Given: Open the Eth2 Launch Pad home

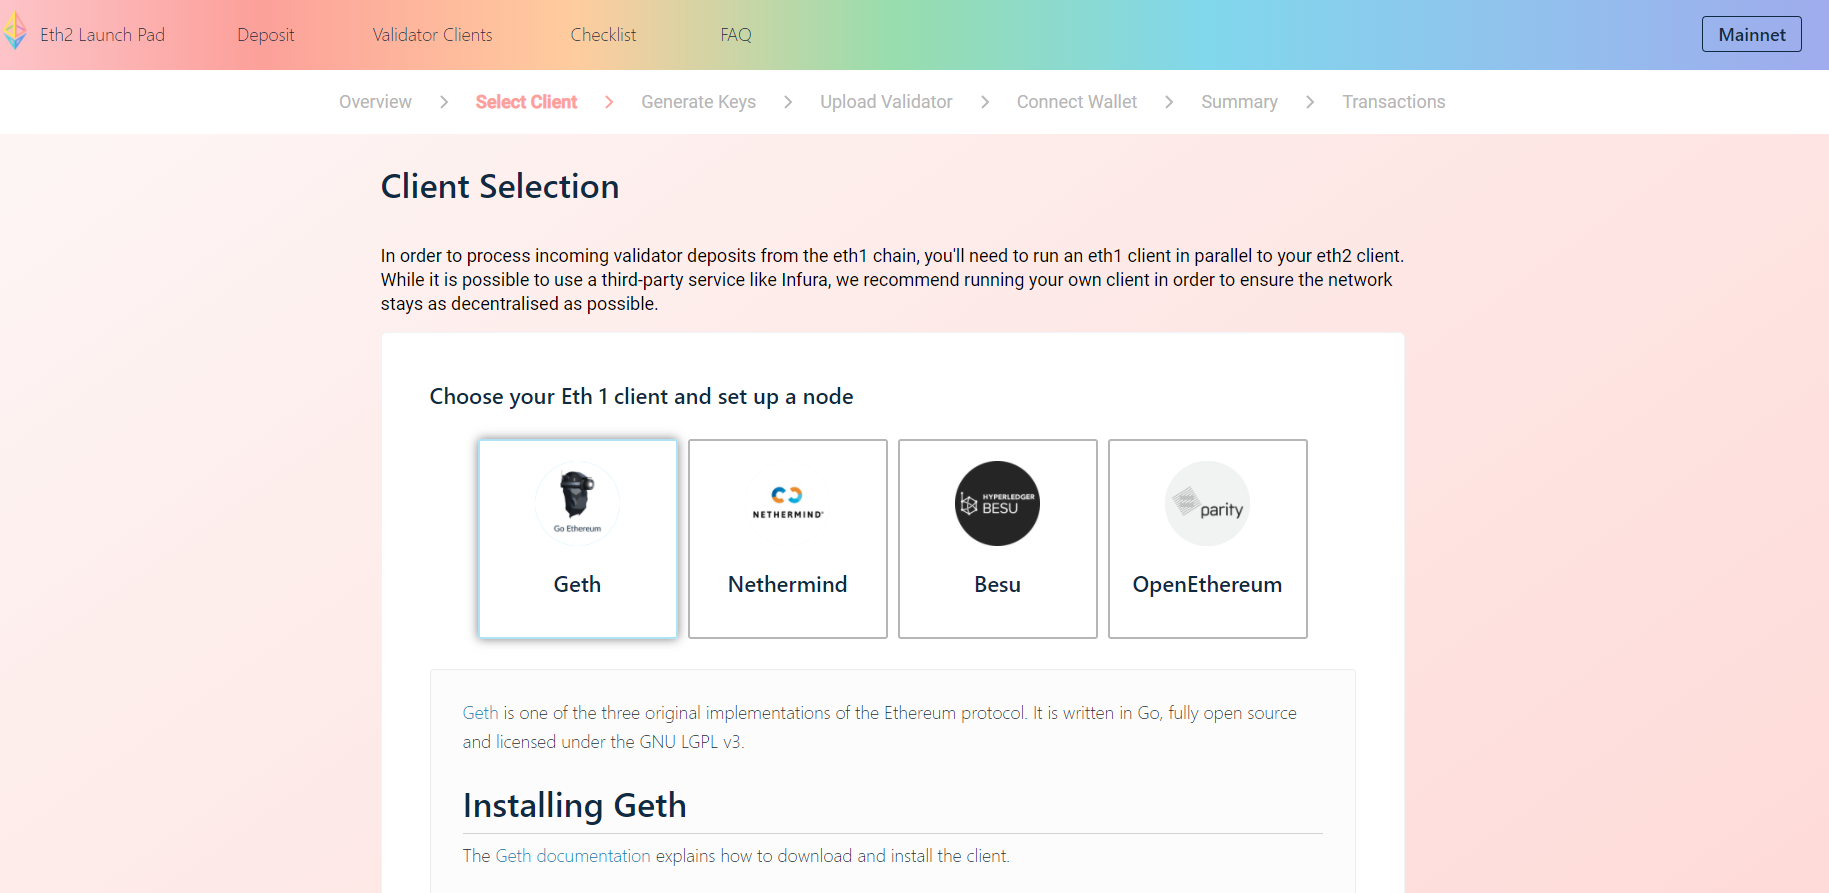Looking at the screenshot, I should click(x=102, y=35).
